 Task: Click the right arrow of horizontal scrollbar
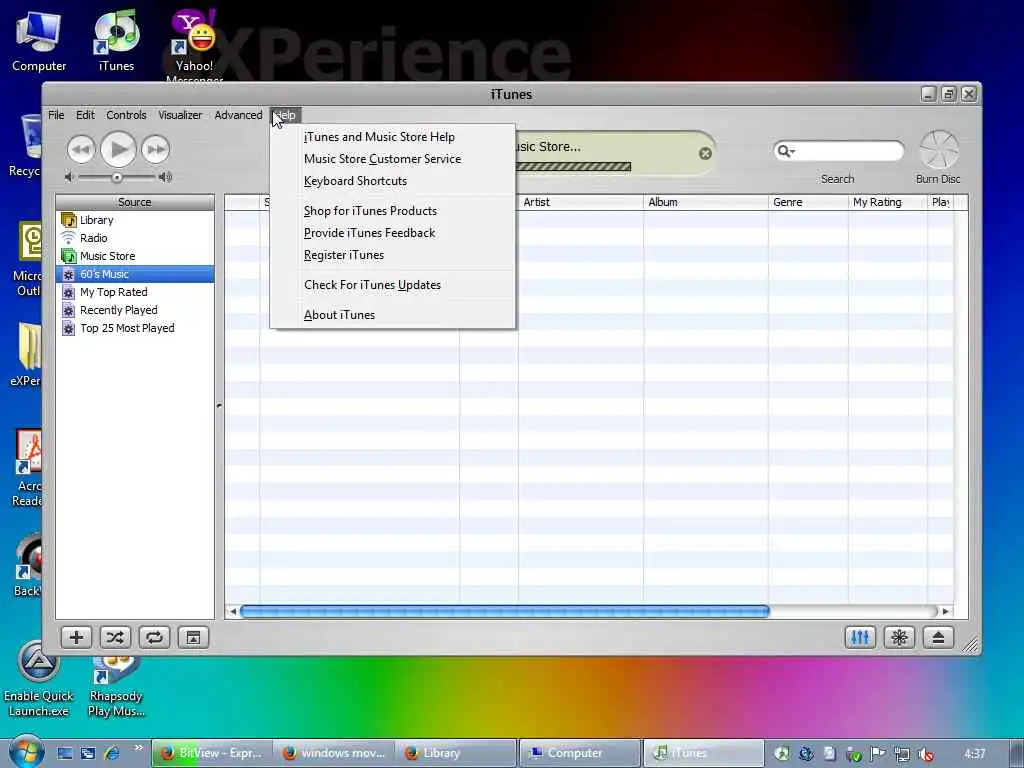point(945,611)
